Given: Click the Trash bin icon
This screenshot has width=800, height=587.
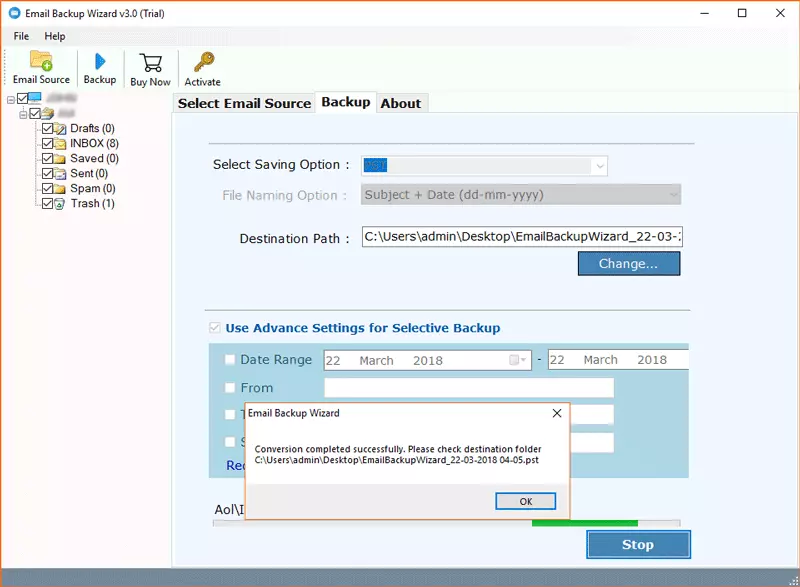Looking at the screenshot, I should (x=60, y=204).
